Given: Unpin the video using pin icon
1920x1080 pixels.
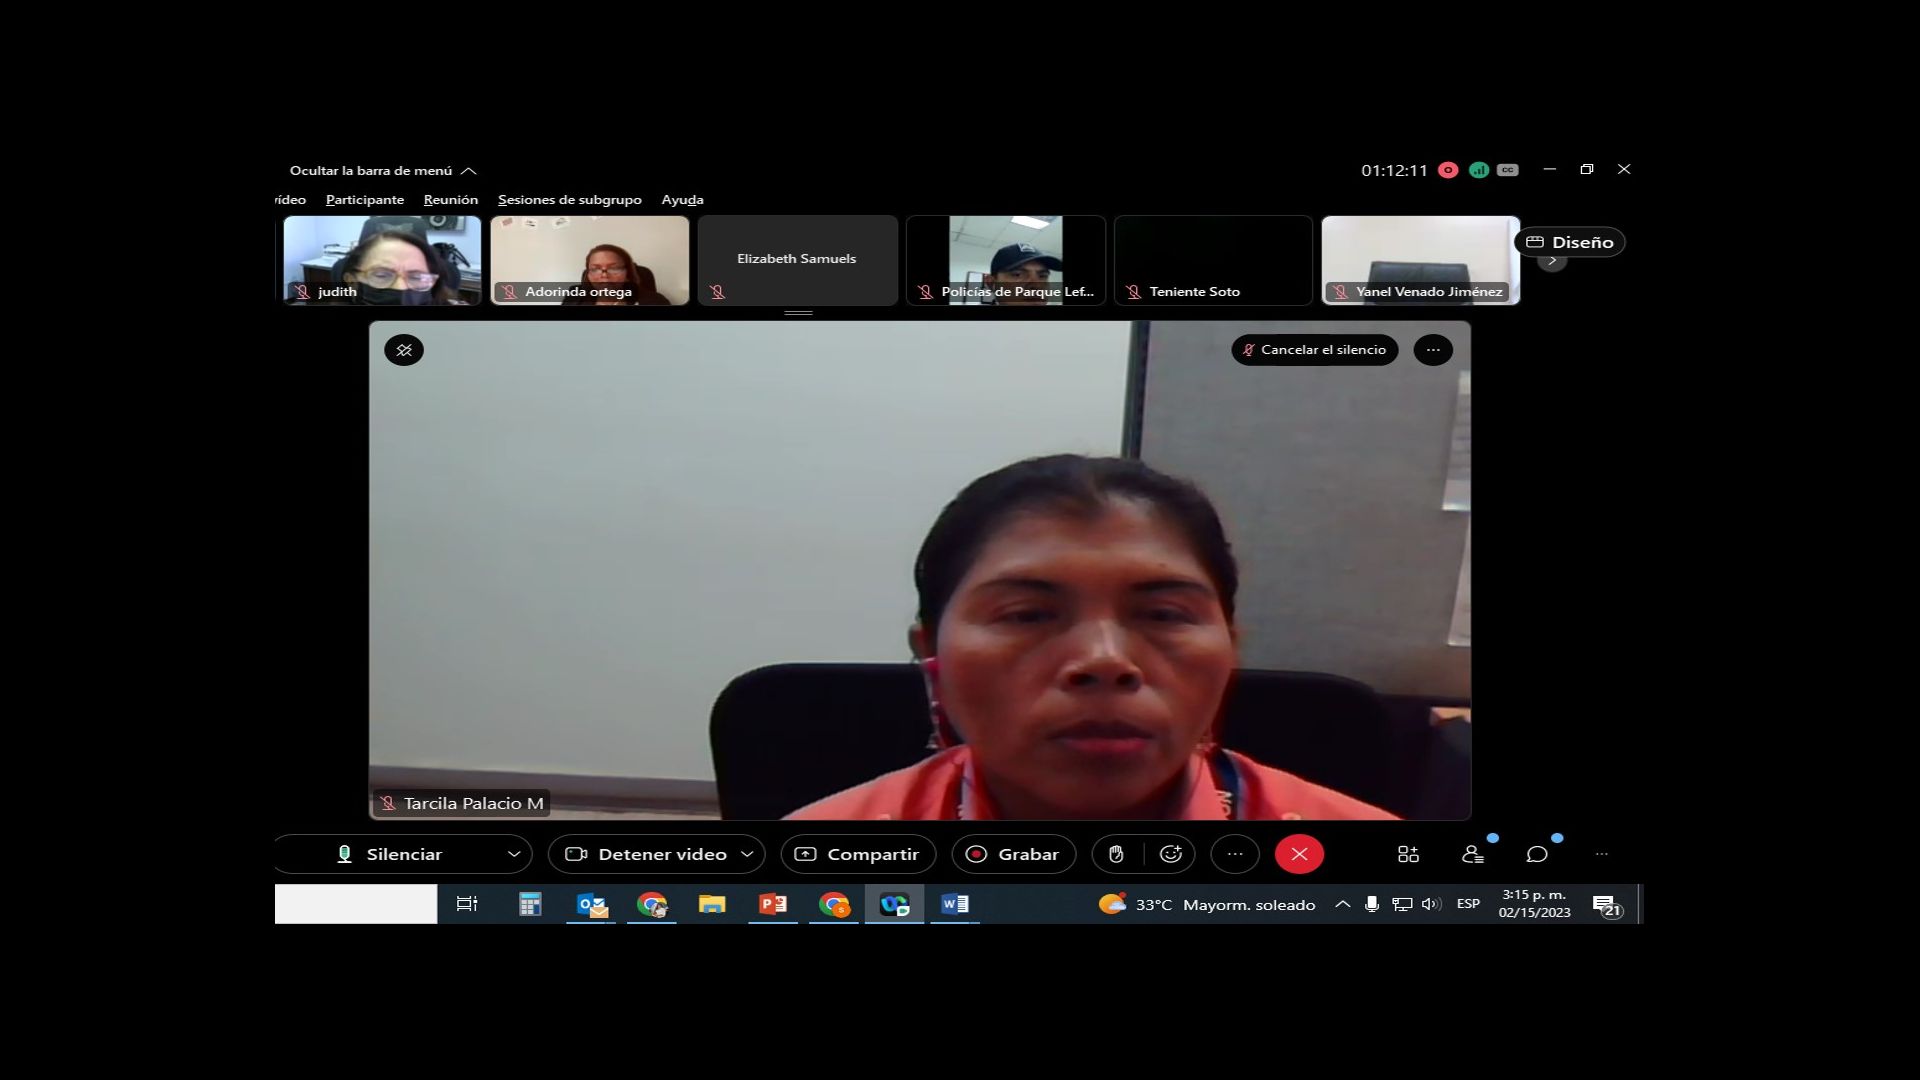Looking at the screenshot, I should click(x=404, y=350).
